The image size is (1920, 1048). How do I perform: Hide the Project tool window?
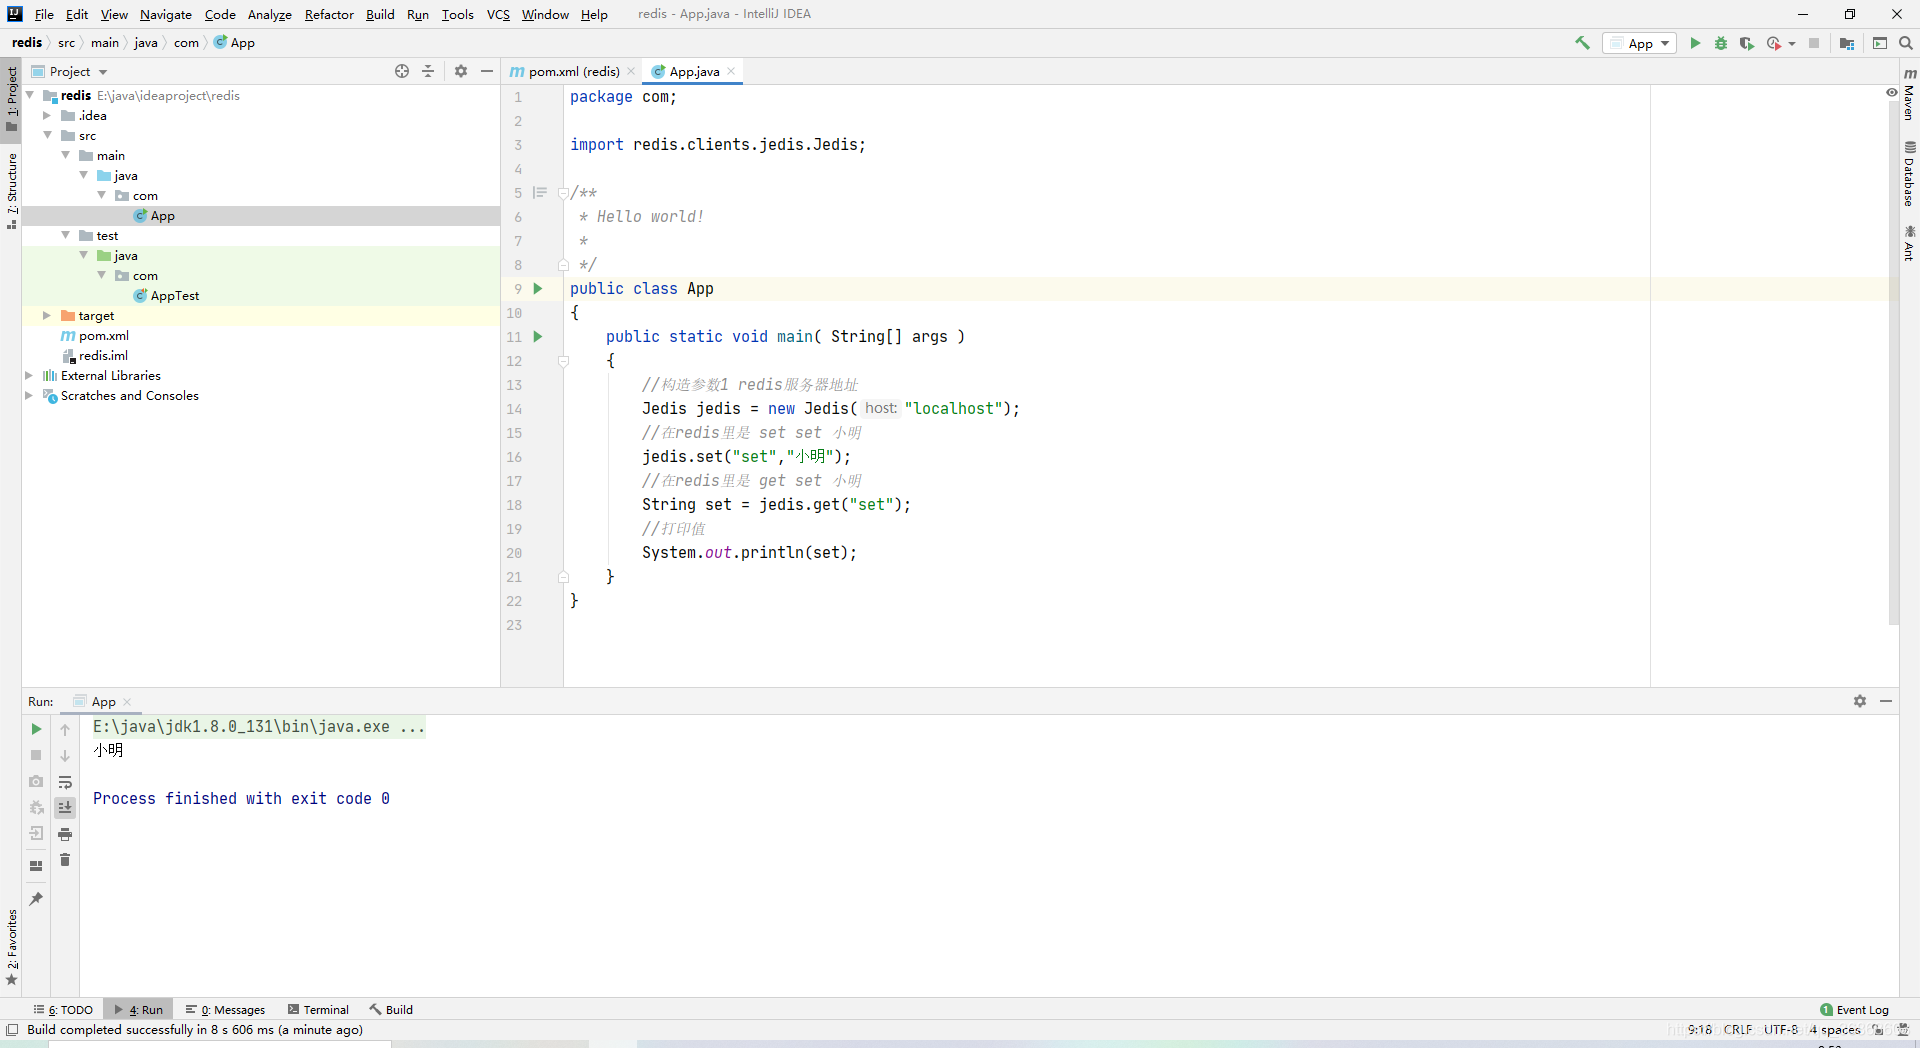487,71
